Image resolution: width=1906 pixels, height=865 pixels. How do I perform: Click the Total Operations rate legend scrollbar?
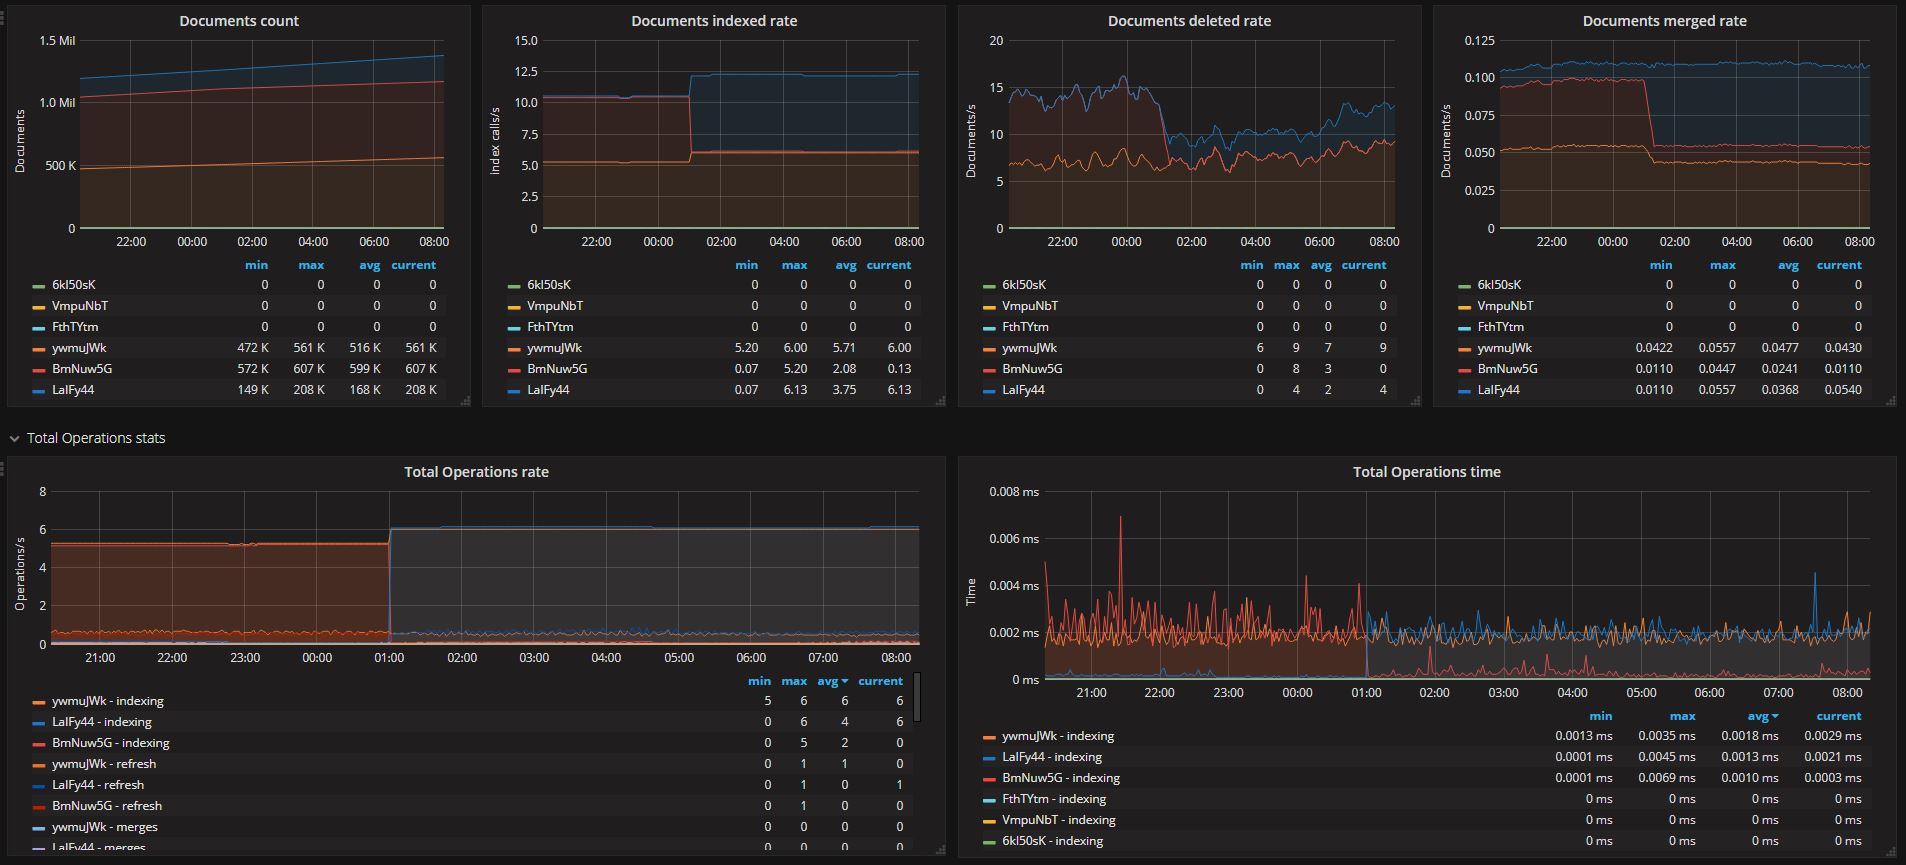917,697
